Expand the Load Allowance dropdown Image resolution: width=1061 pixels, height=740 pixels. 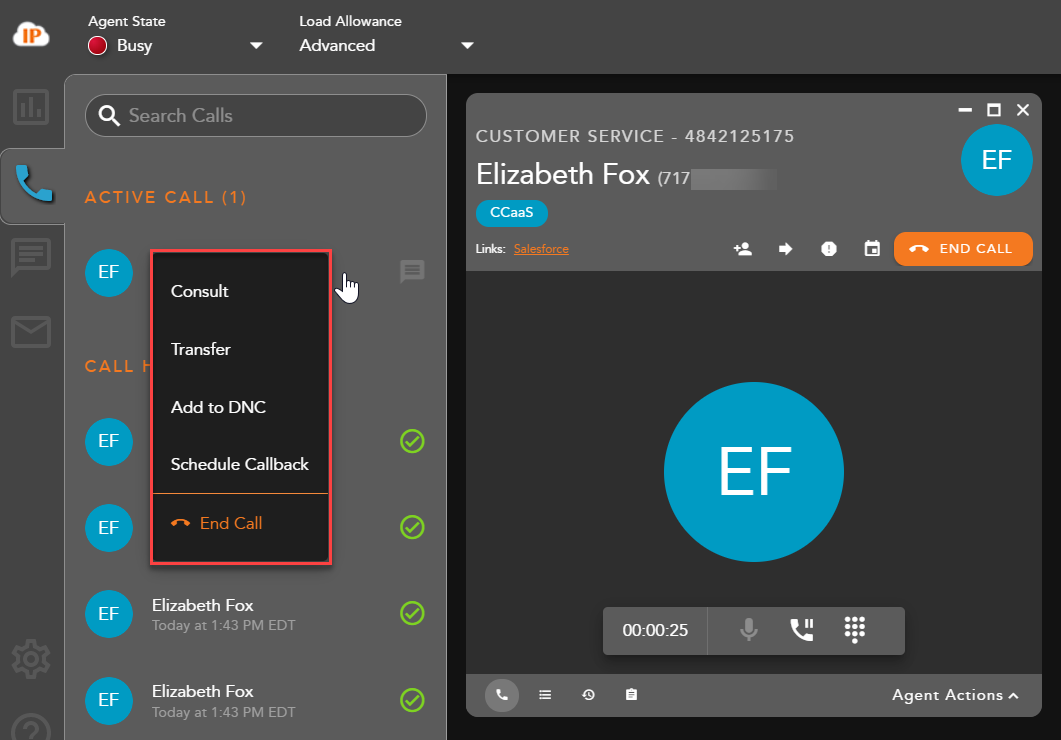click(467, 46)
